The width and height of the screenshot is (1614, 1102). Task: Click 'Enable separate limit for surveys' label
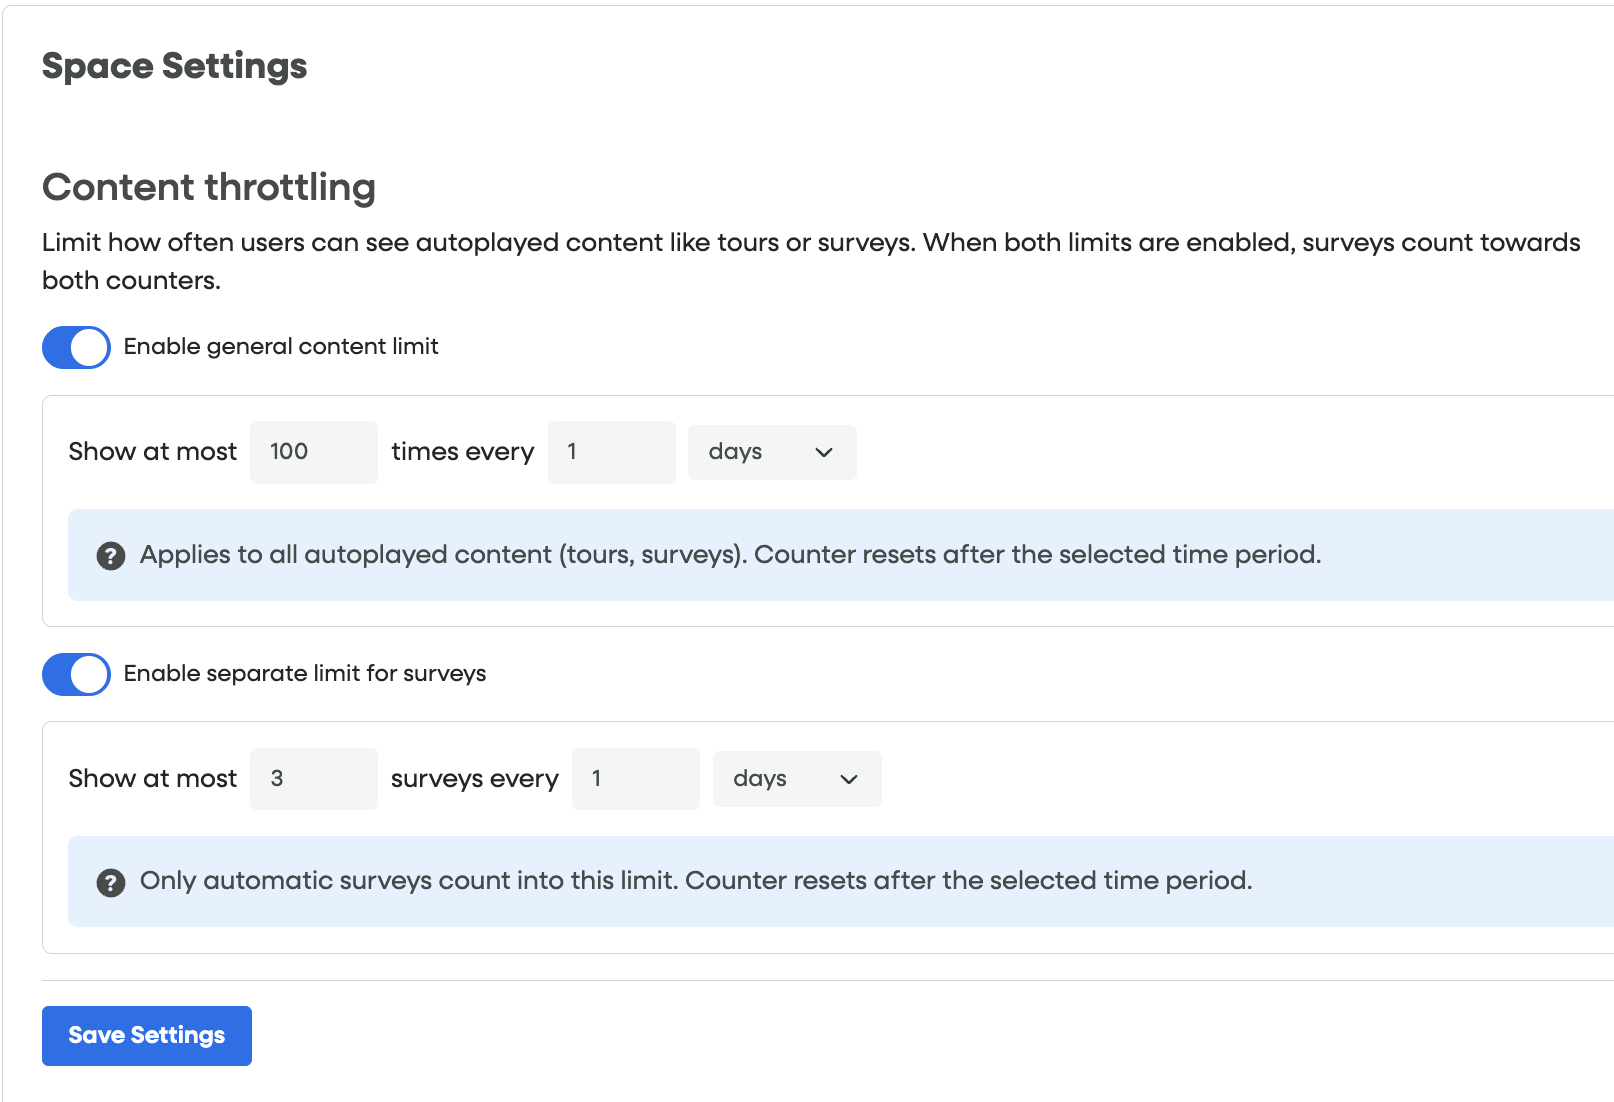(x=305, y=674)
